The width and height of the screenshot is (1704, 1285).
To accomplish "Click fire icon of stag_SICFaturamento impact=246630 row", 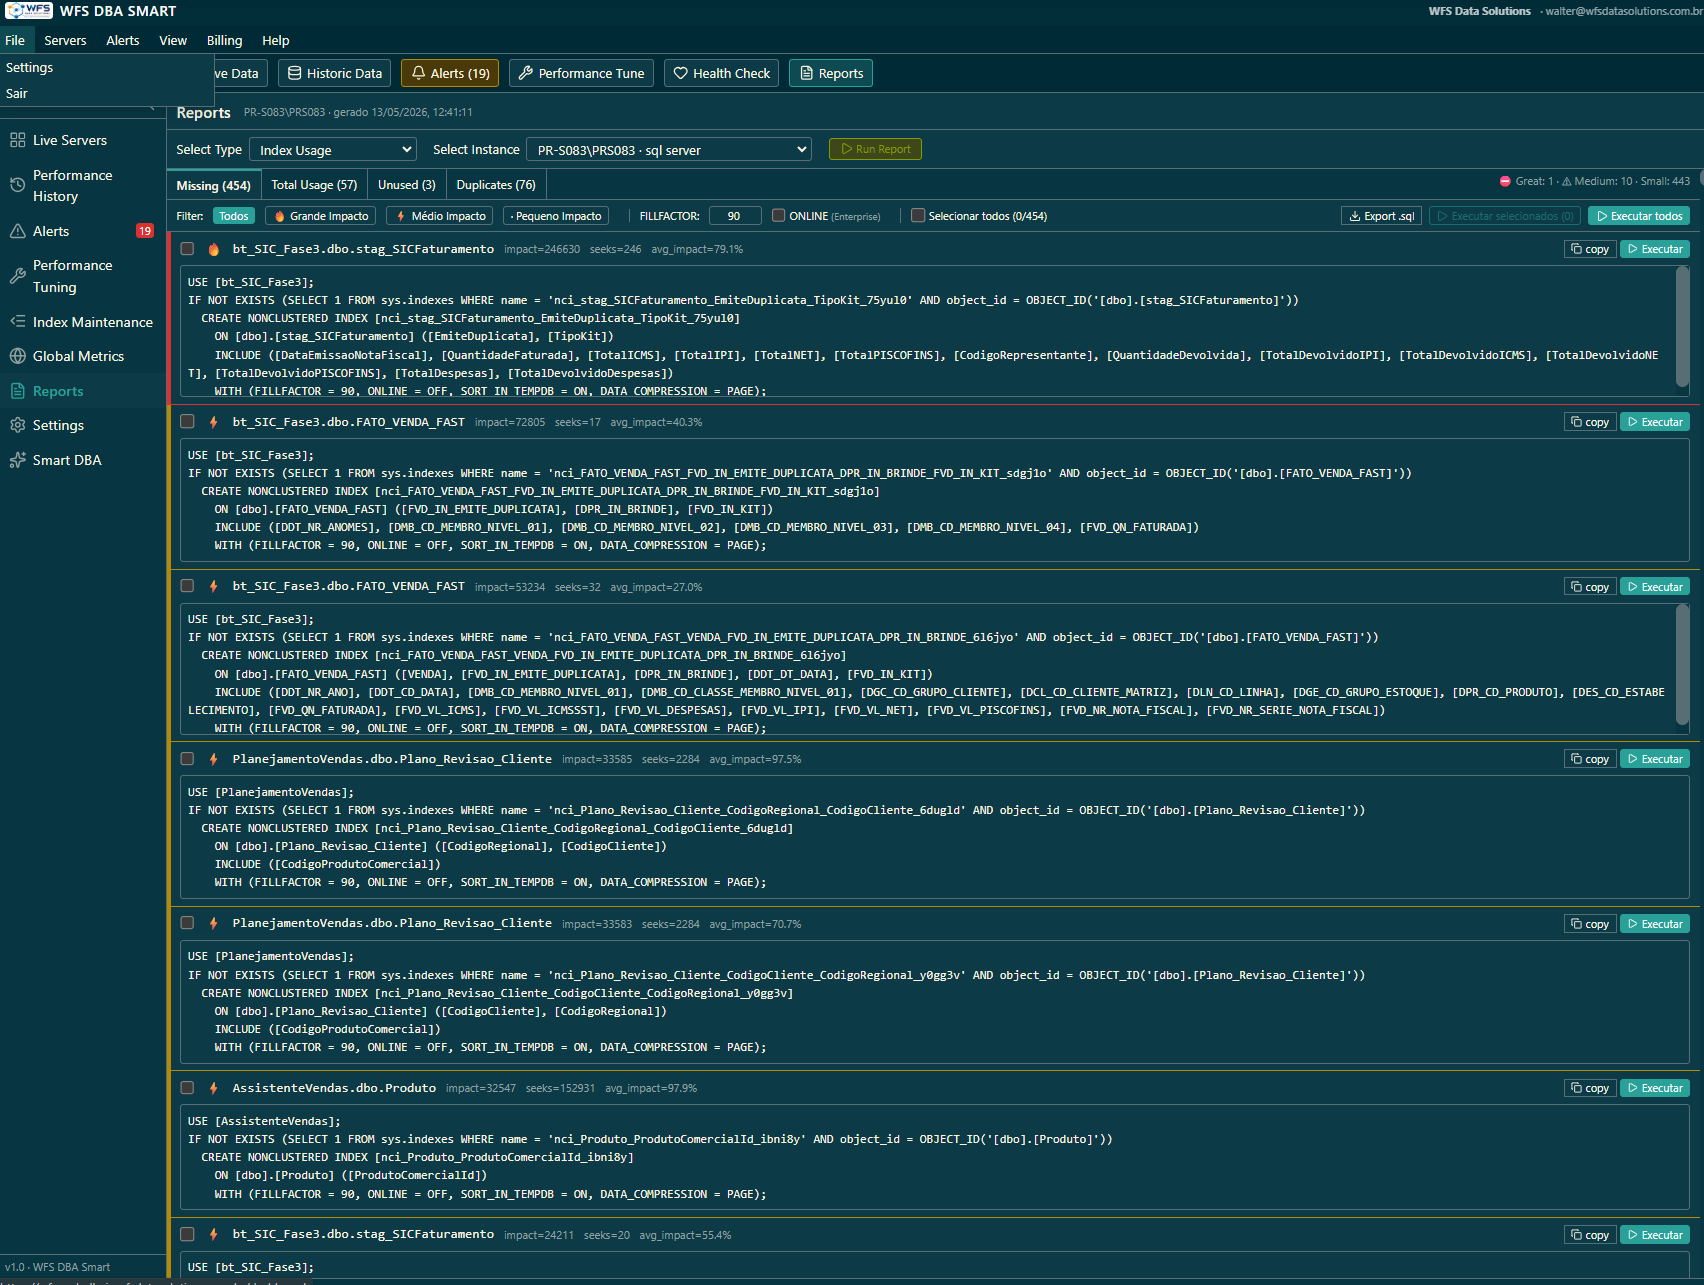I will coord(213,249).
